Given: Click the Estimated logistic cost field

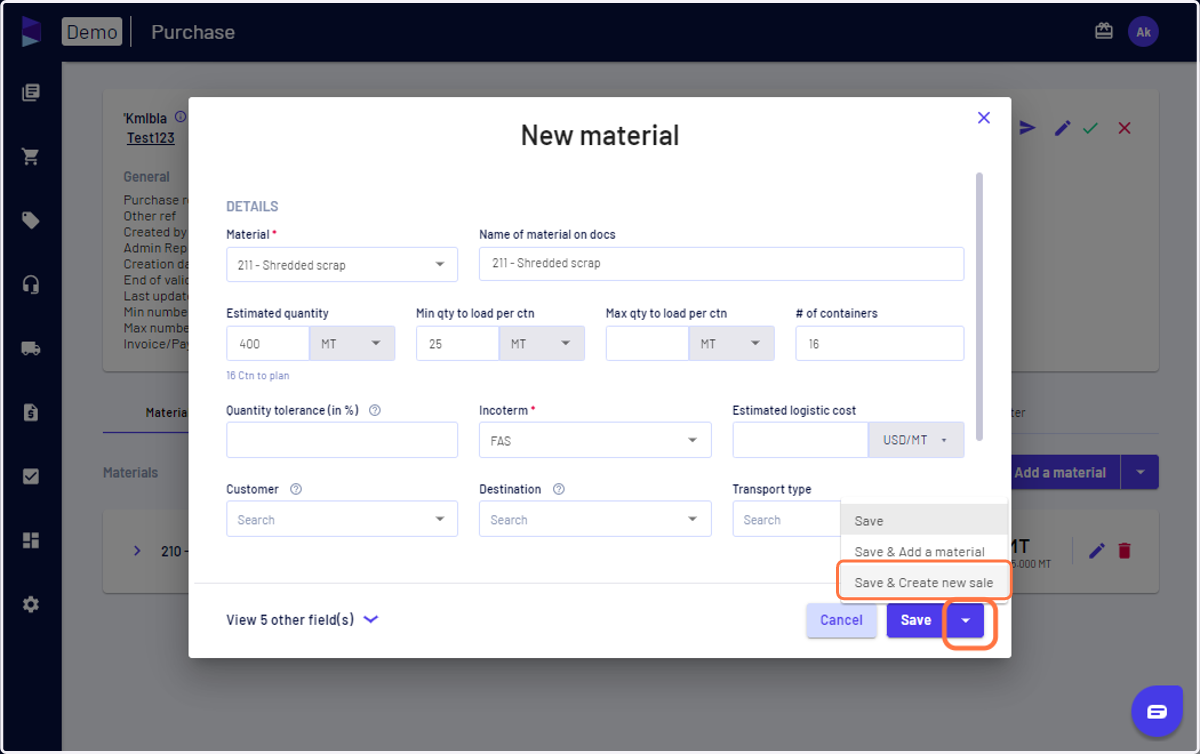Looking at the screenshot, I should coord(800,440).
